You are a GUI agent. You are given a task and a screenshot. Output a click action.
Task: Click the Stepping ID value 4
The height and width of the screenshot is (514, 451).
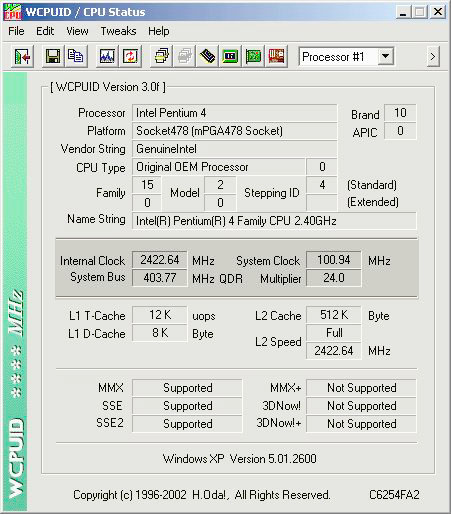322,185
